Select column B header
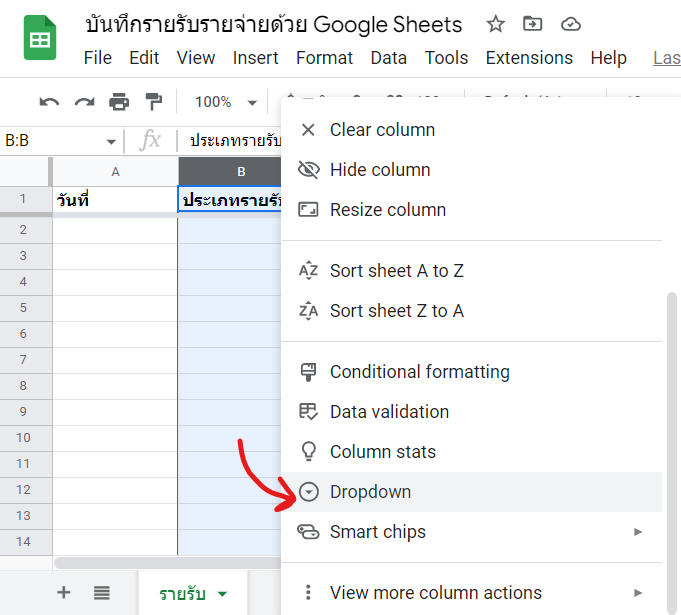The height and width of the screenshot is (615, 681). 230,172
